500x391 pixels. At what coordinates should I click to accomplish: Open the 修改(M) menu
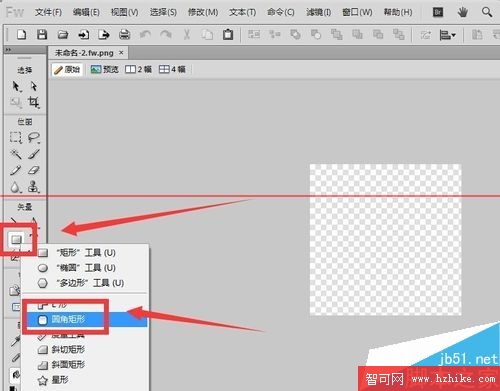pyautogui.click(x=203, y=12)
